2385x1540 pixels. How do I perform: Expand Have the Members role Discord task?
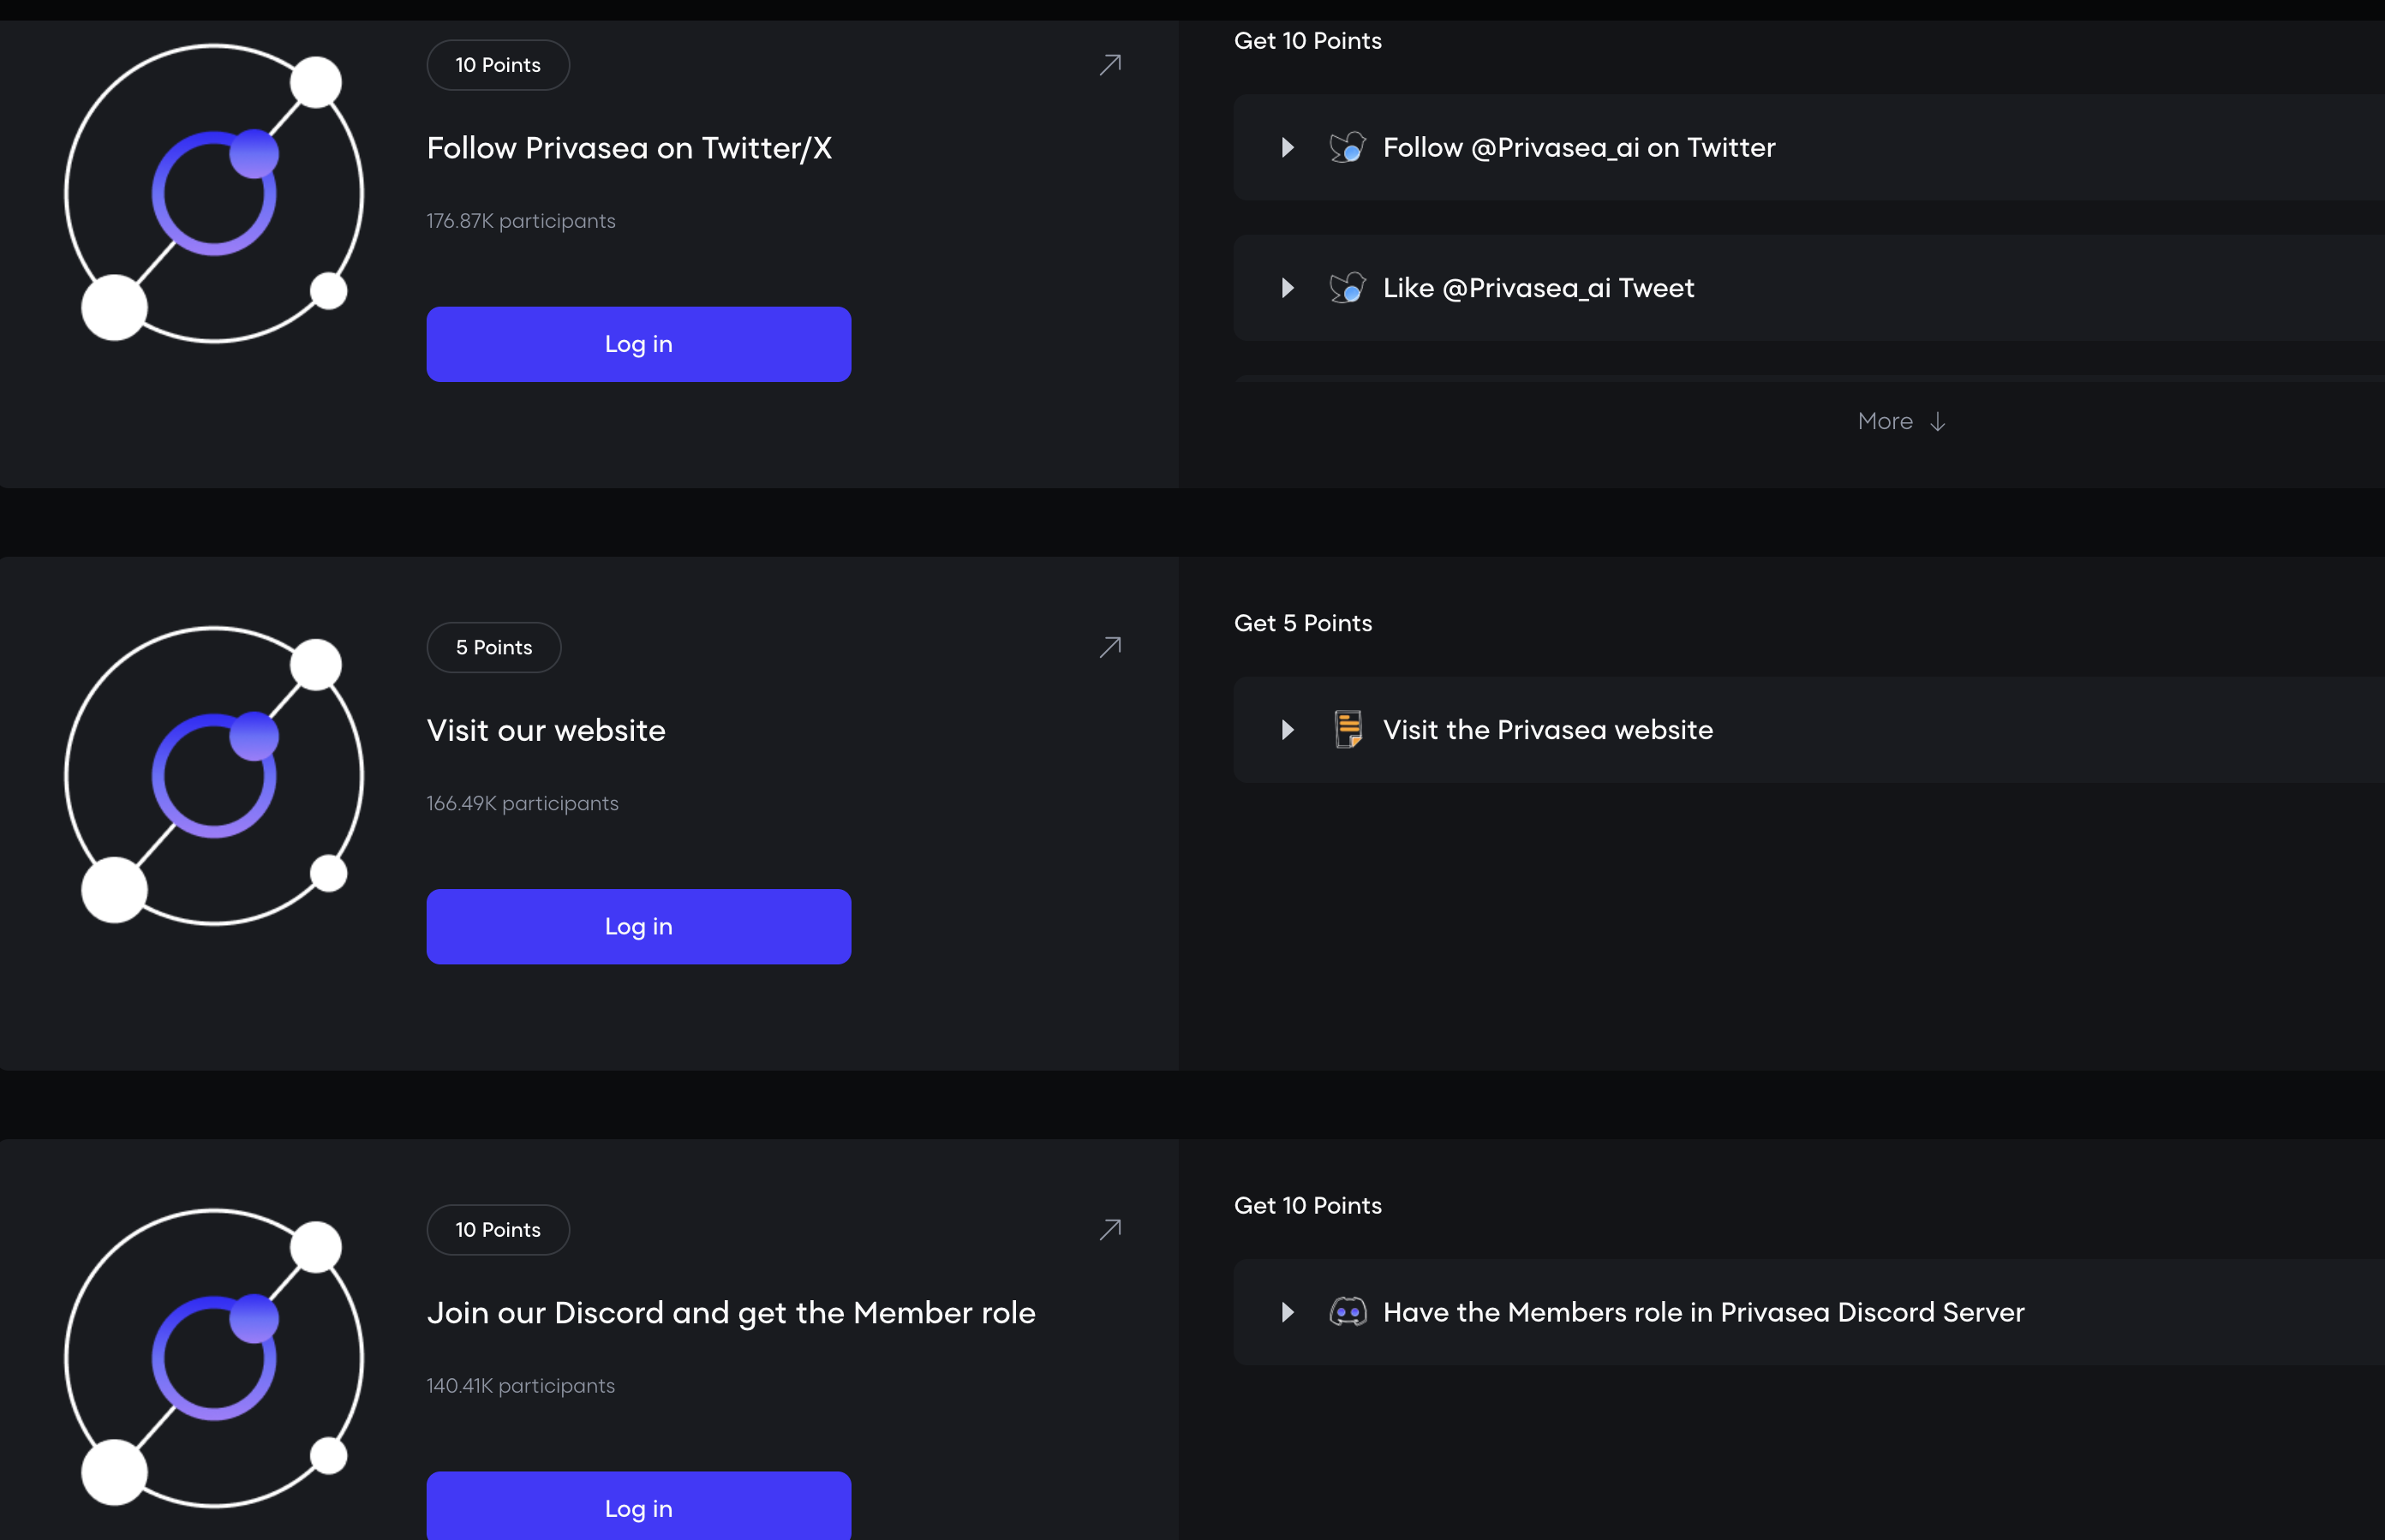click(x=1288, y=1312)
